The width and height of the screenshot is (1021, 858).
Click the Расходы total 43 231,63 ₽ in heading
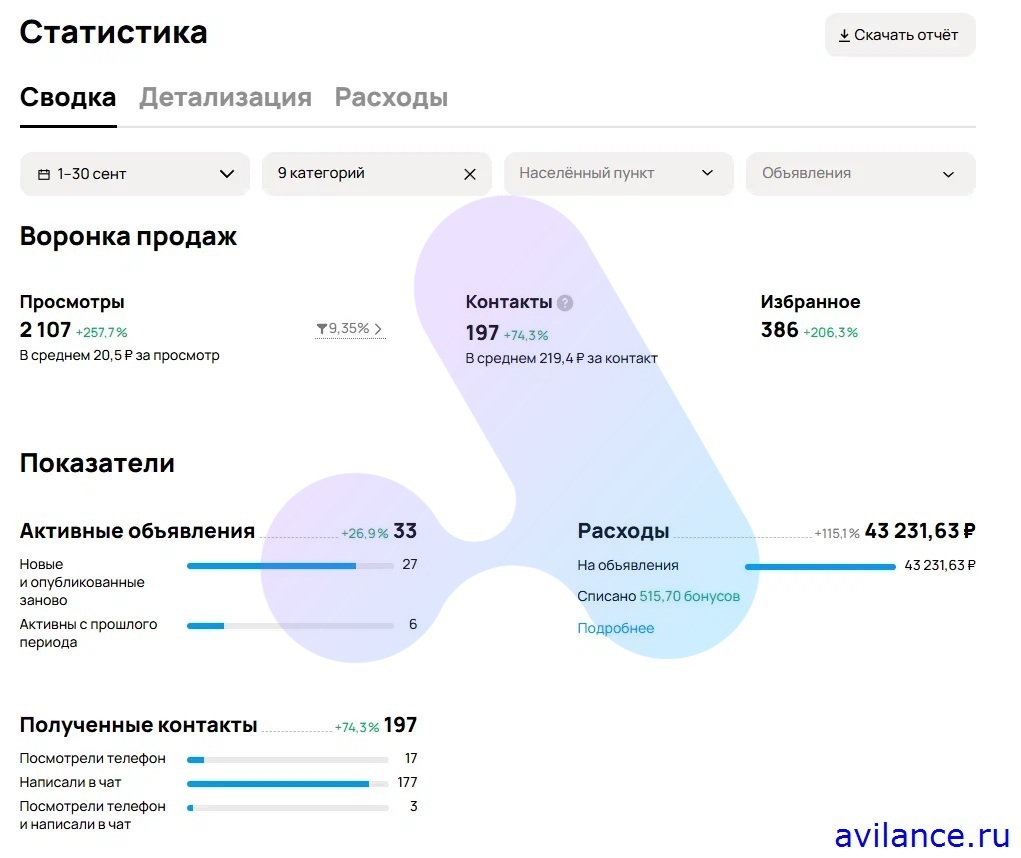coord(920,531)
